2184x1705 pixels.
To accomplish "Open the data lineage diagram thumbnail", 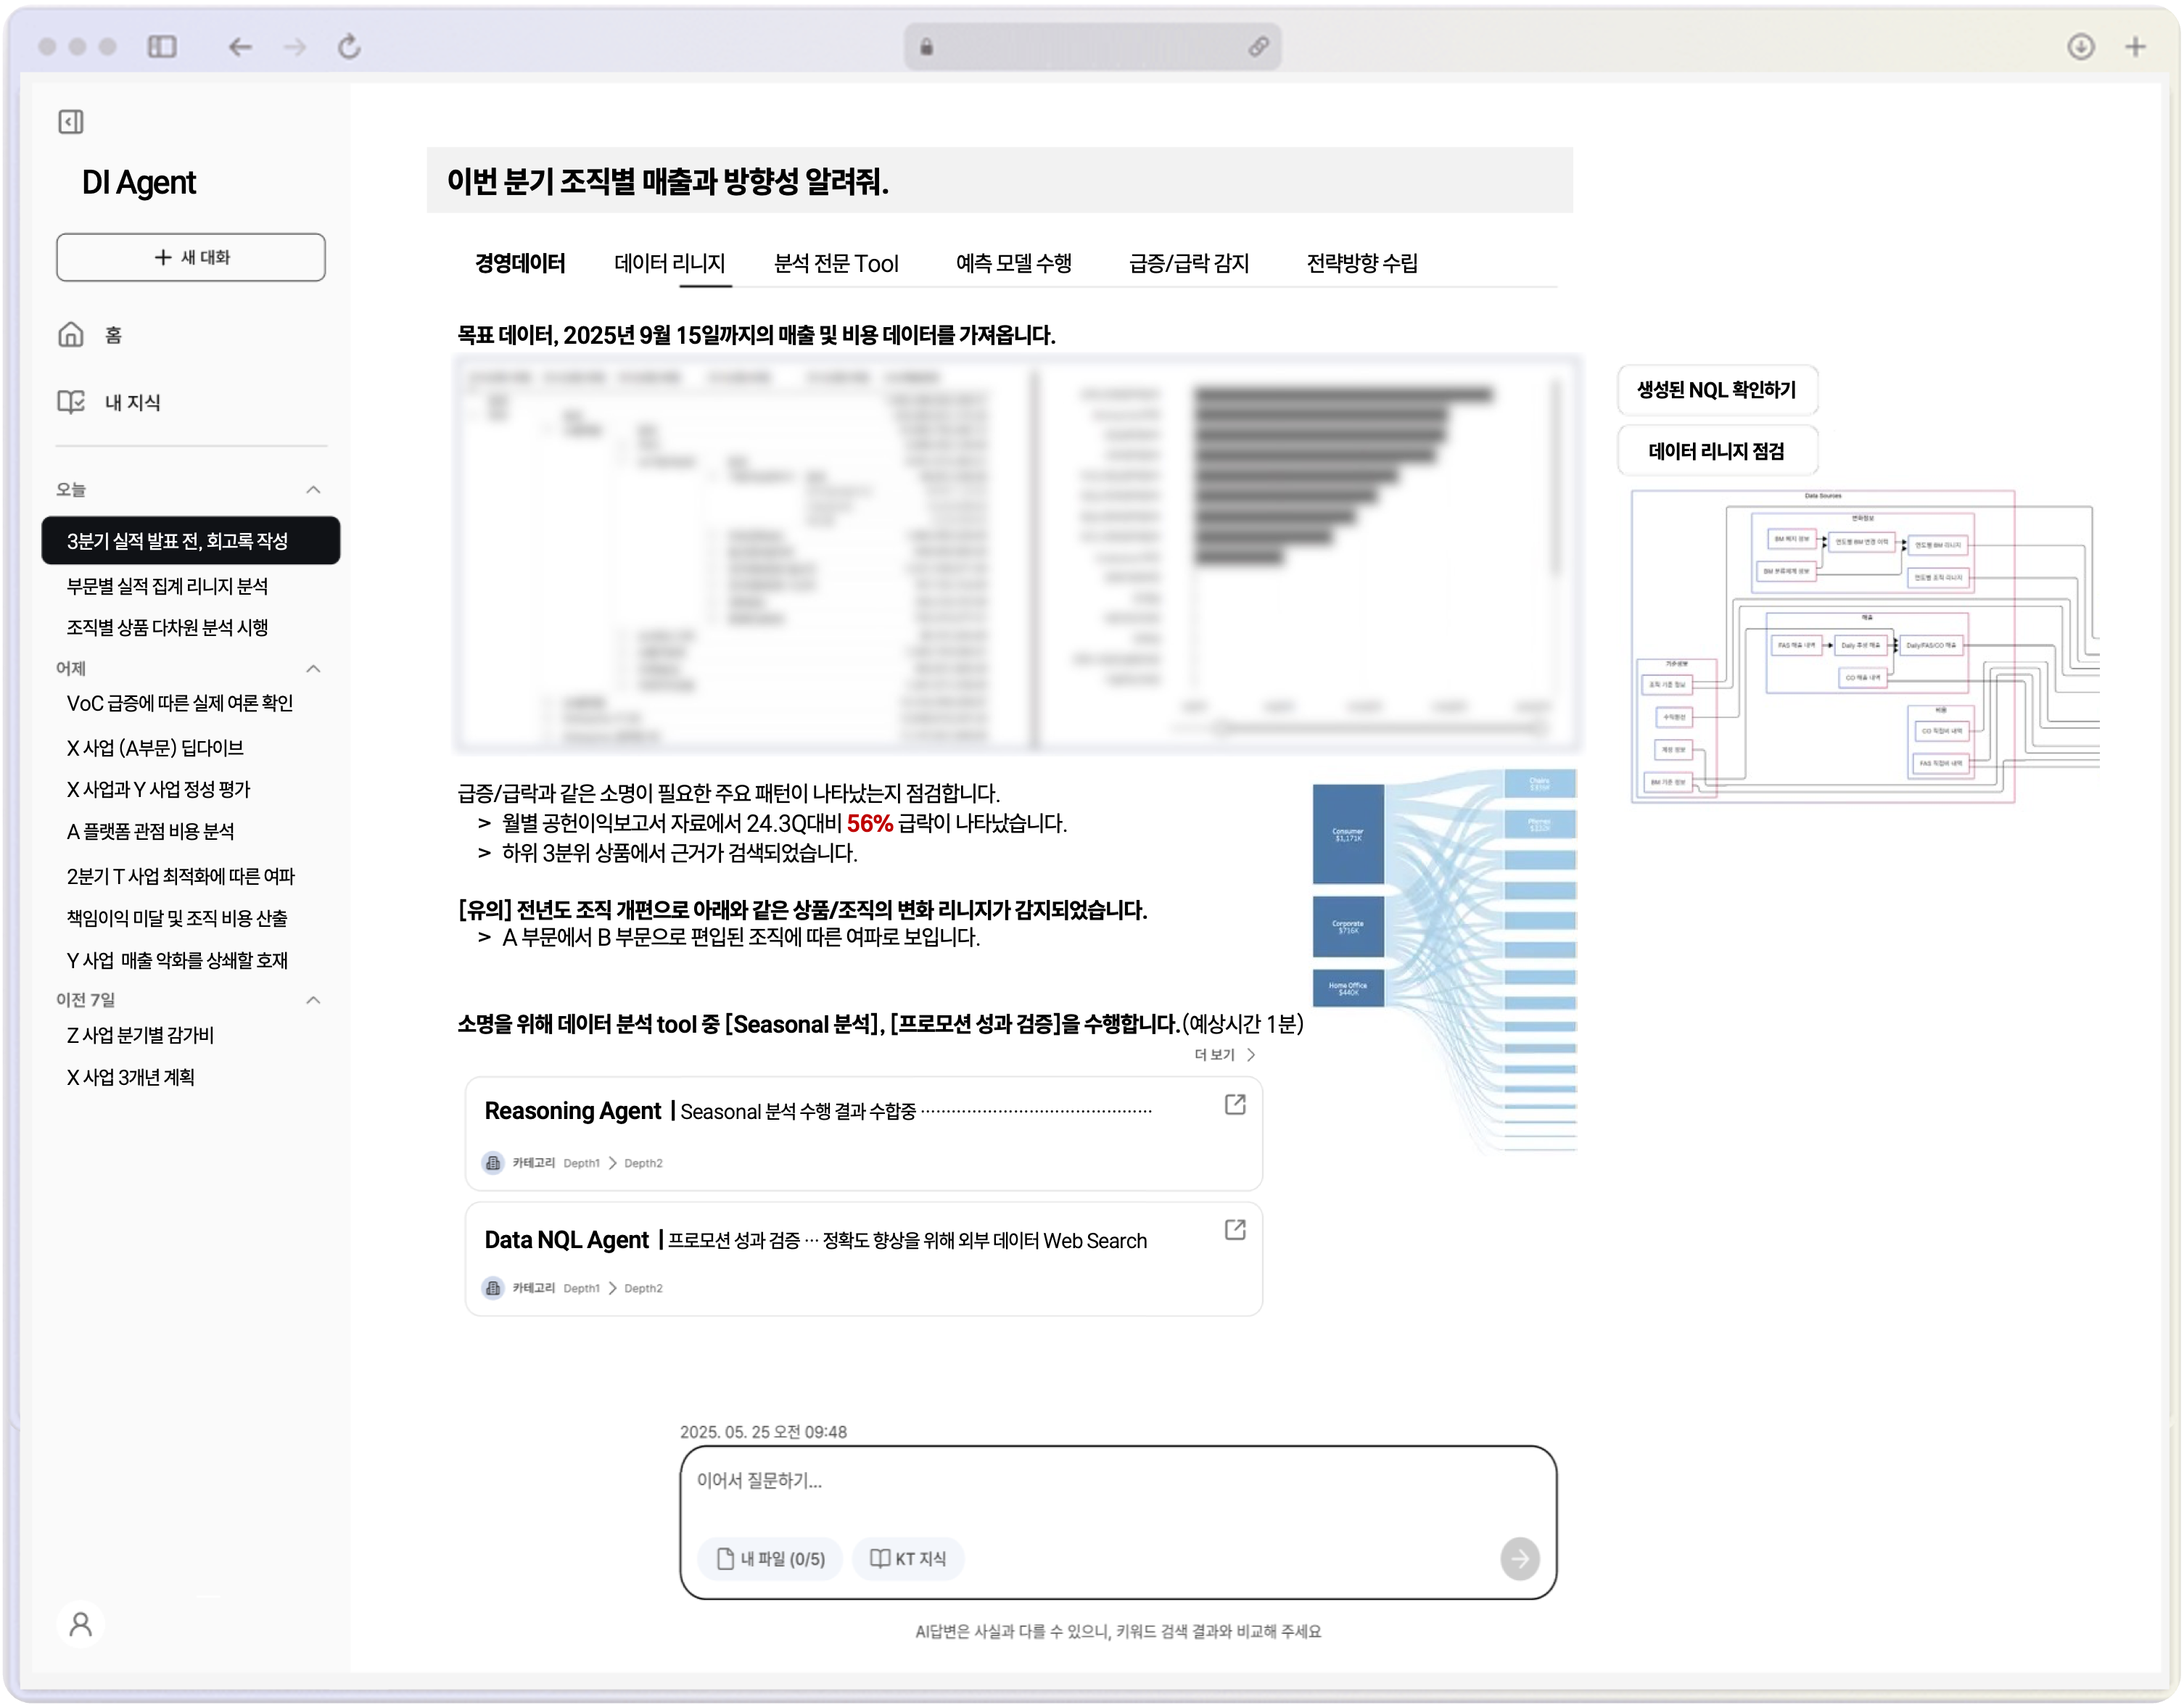I will [x=1864, y=647].
